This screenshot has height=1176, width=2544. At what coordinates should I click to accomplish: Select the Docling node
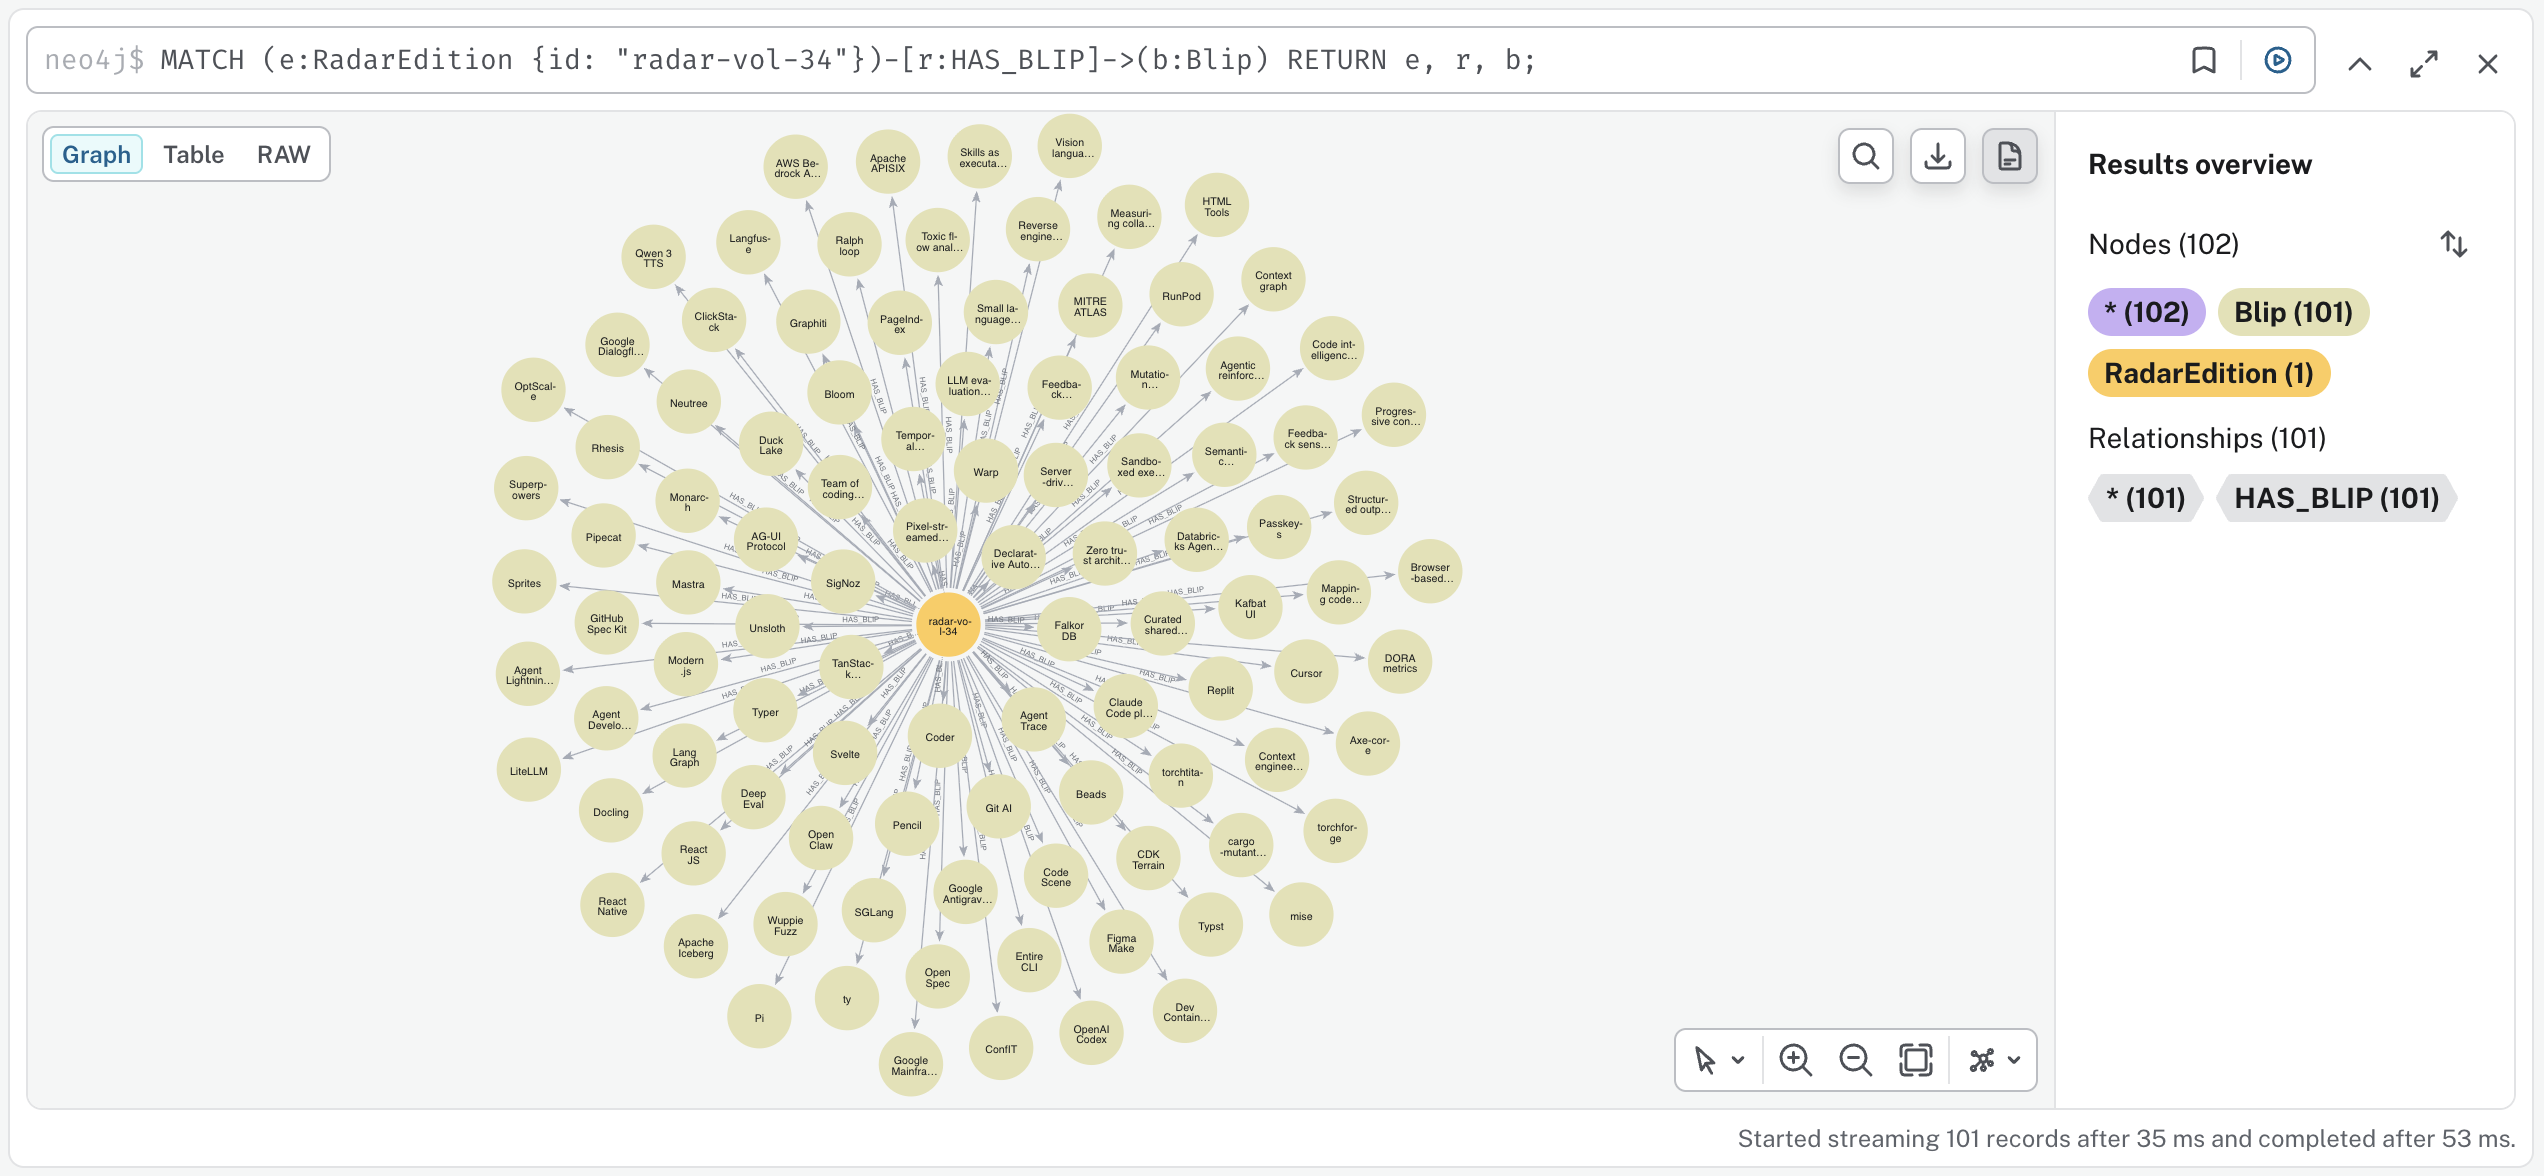coord(611,812)
